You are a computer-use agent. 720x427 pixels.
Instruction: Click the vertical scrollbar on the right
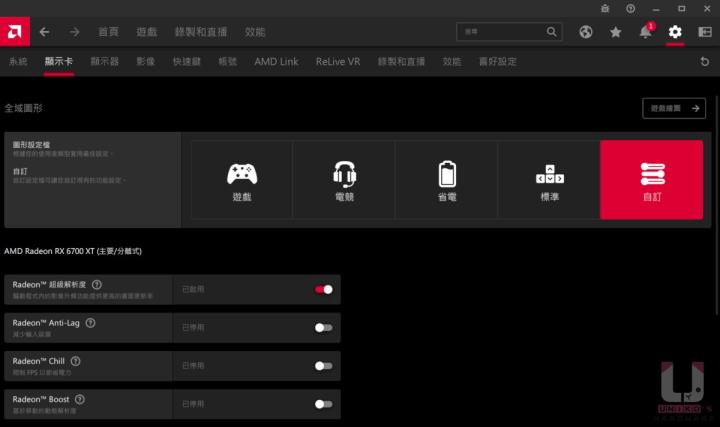716,205
